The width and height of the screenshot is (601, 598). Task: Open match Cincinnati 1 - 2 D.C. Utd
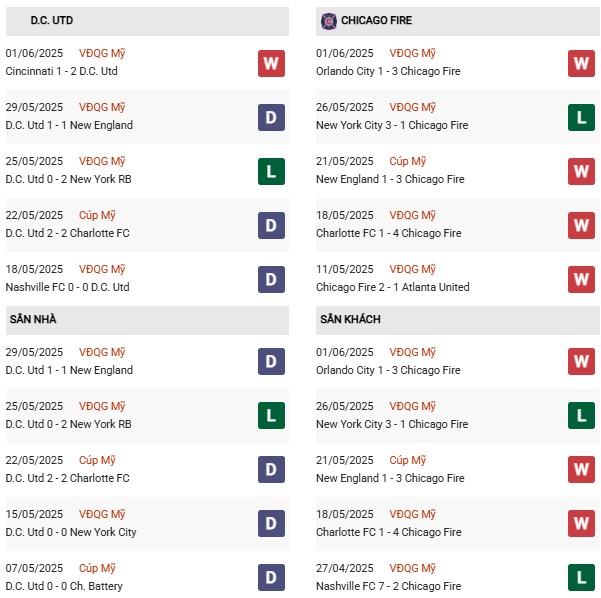(62, 71)
